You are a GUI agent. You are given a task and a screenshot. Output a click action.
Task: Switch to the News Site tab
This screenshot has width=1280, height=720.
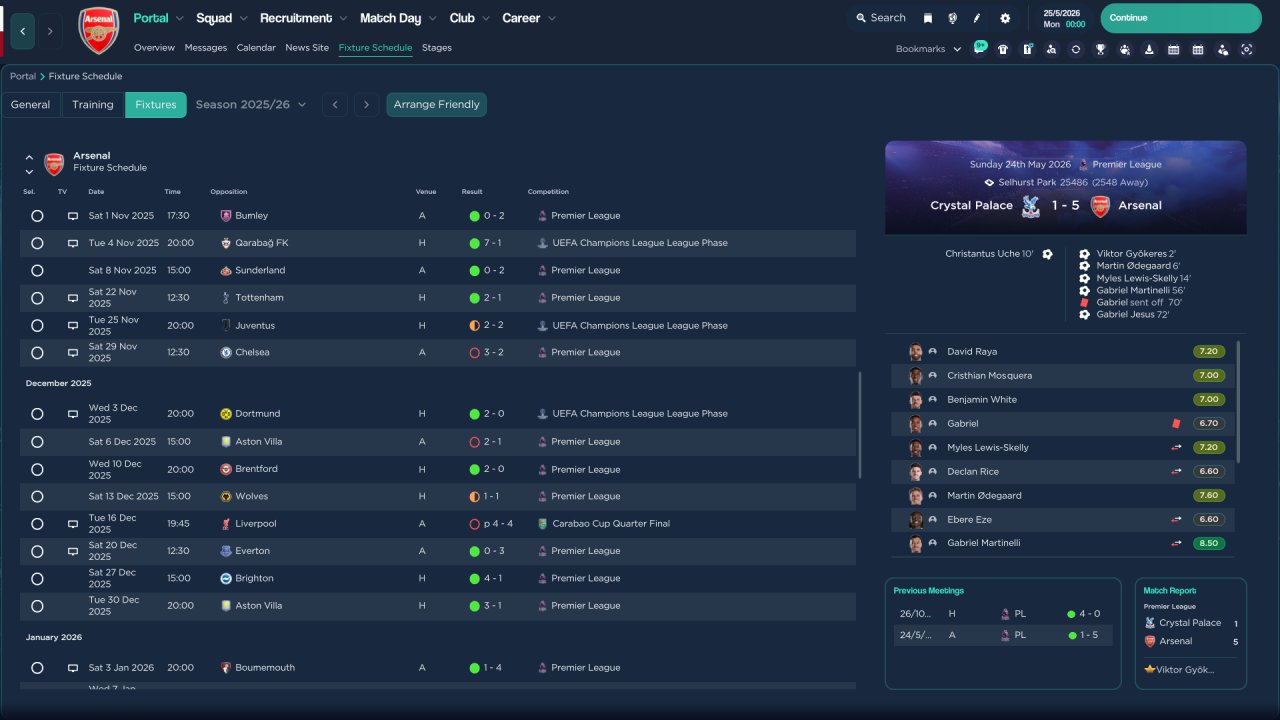(307, 48)
